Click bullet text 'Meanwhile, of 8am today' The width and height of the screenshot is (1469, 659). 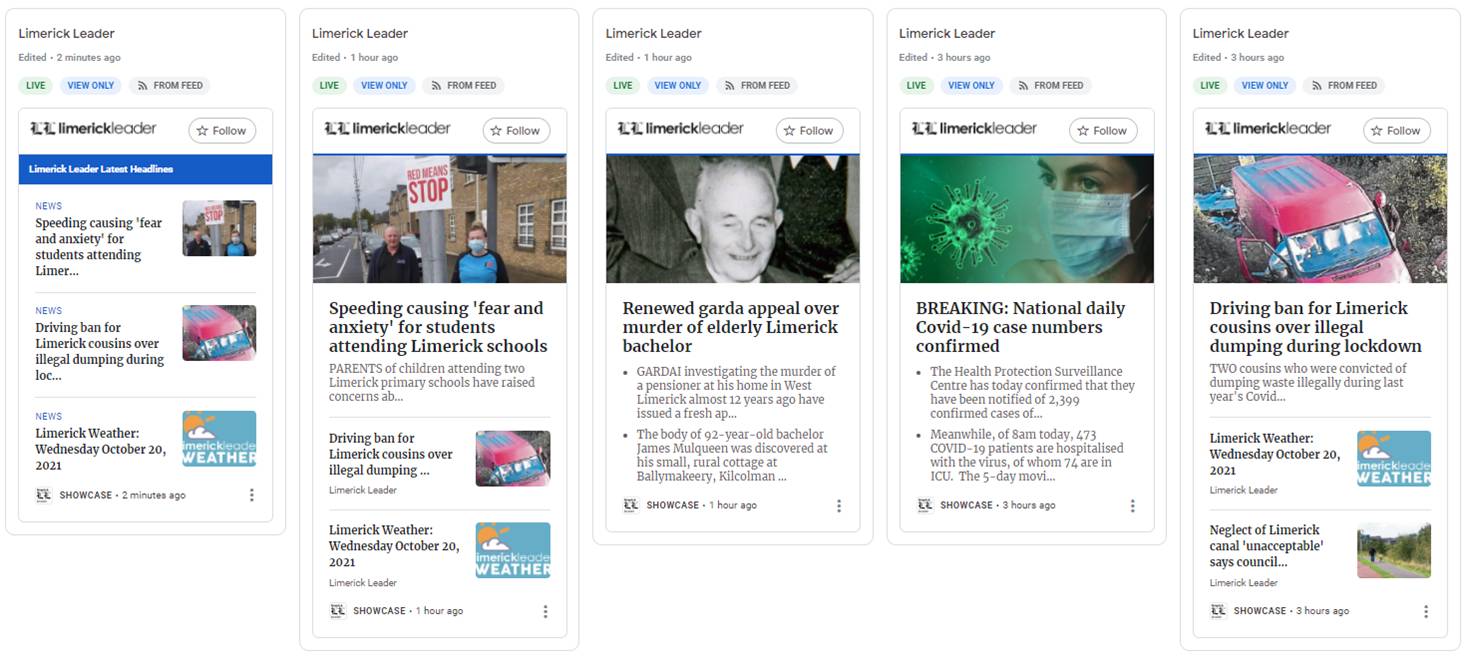(x=1027, y=456)
